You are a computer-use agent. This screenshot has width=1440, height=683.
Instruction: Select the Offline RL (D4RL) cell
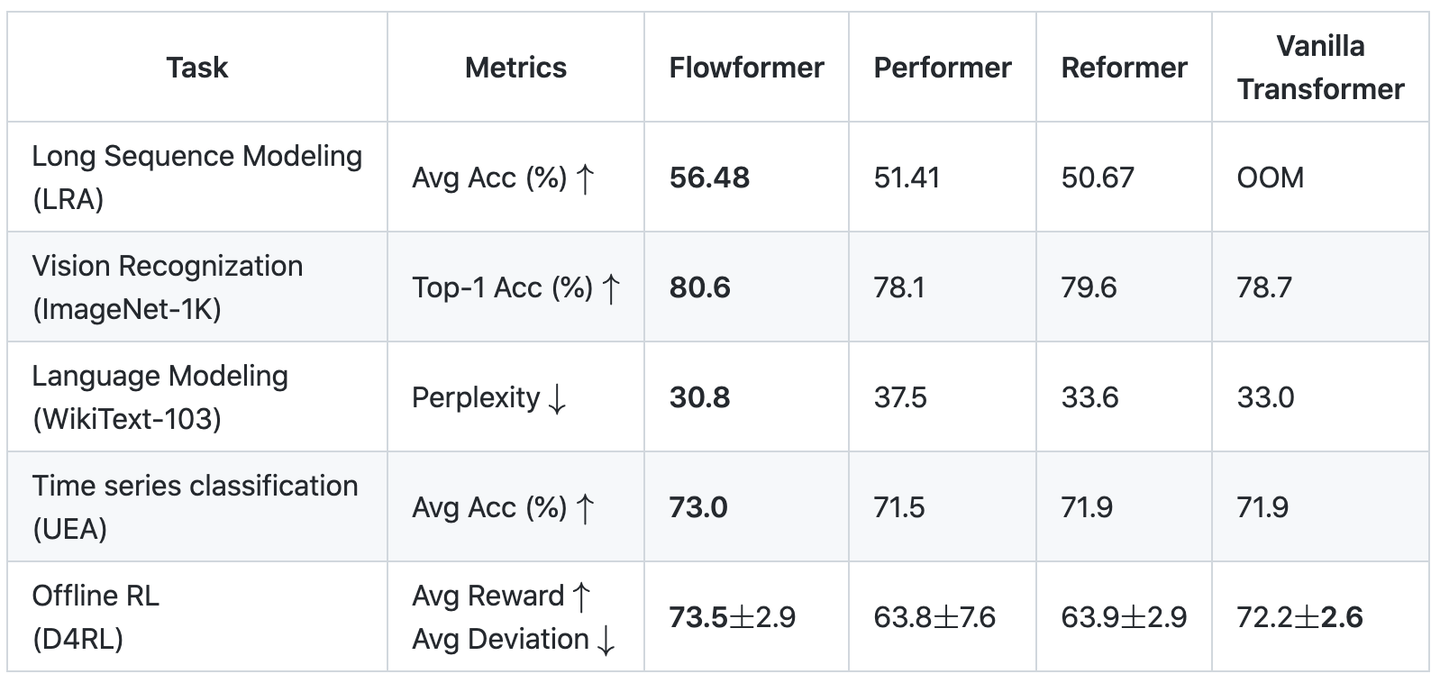coord(96,617)
